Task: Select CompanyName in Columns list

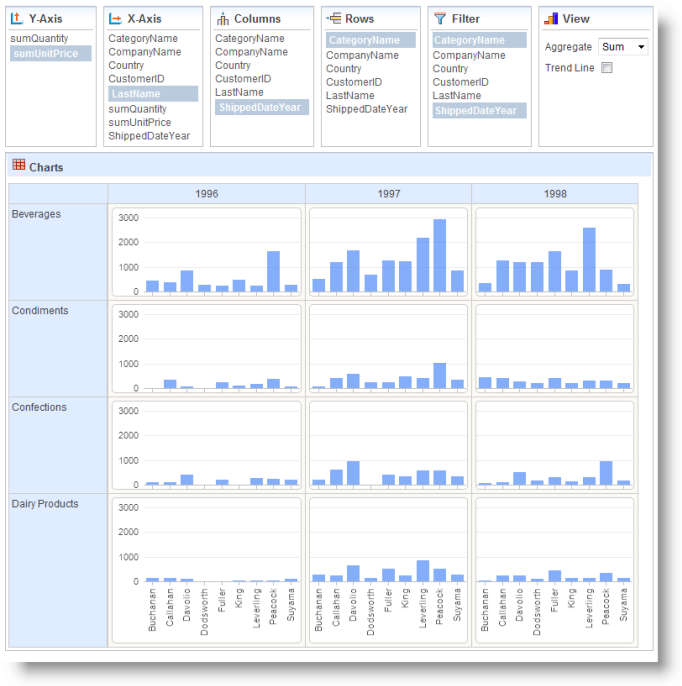Action: point(251,52)
